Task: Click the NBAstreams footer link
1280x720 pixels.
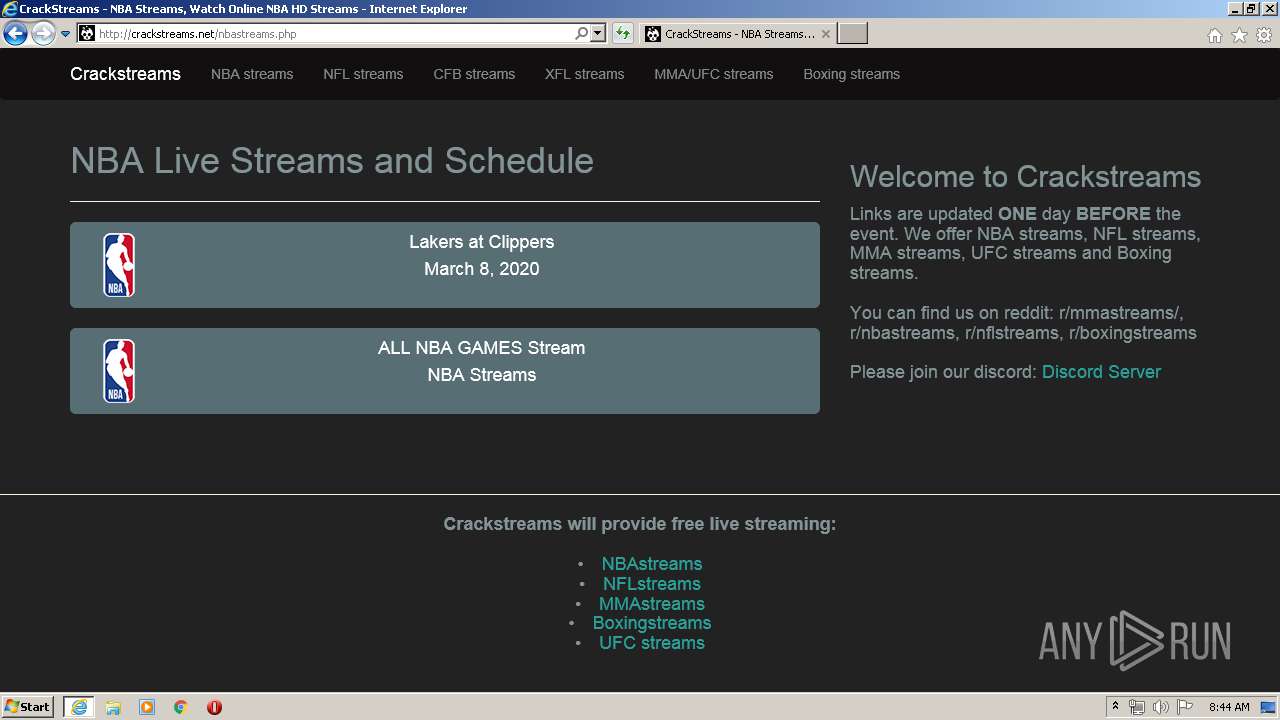Action: pos(652,564)
